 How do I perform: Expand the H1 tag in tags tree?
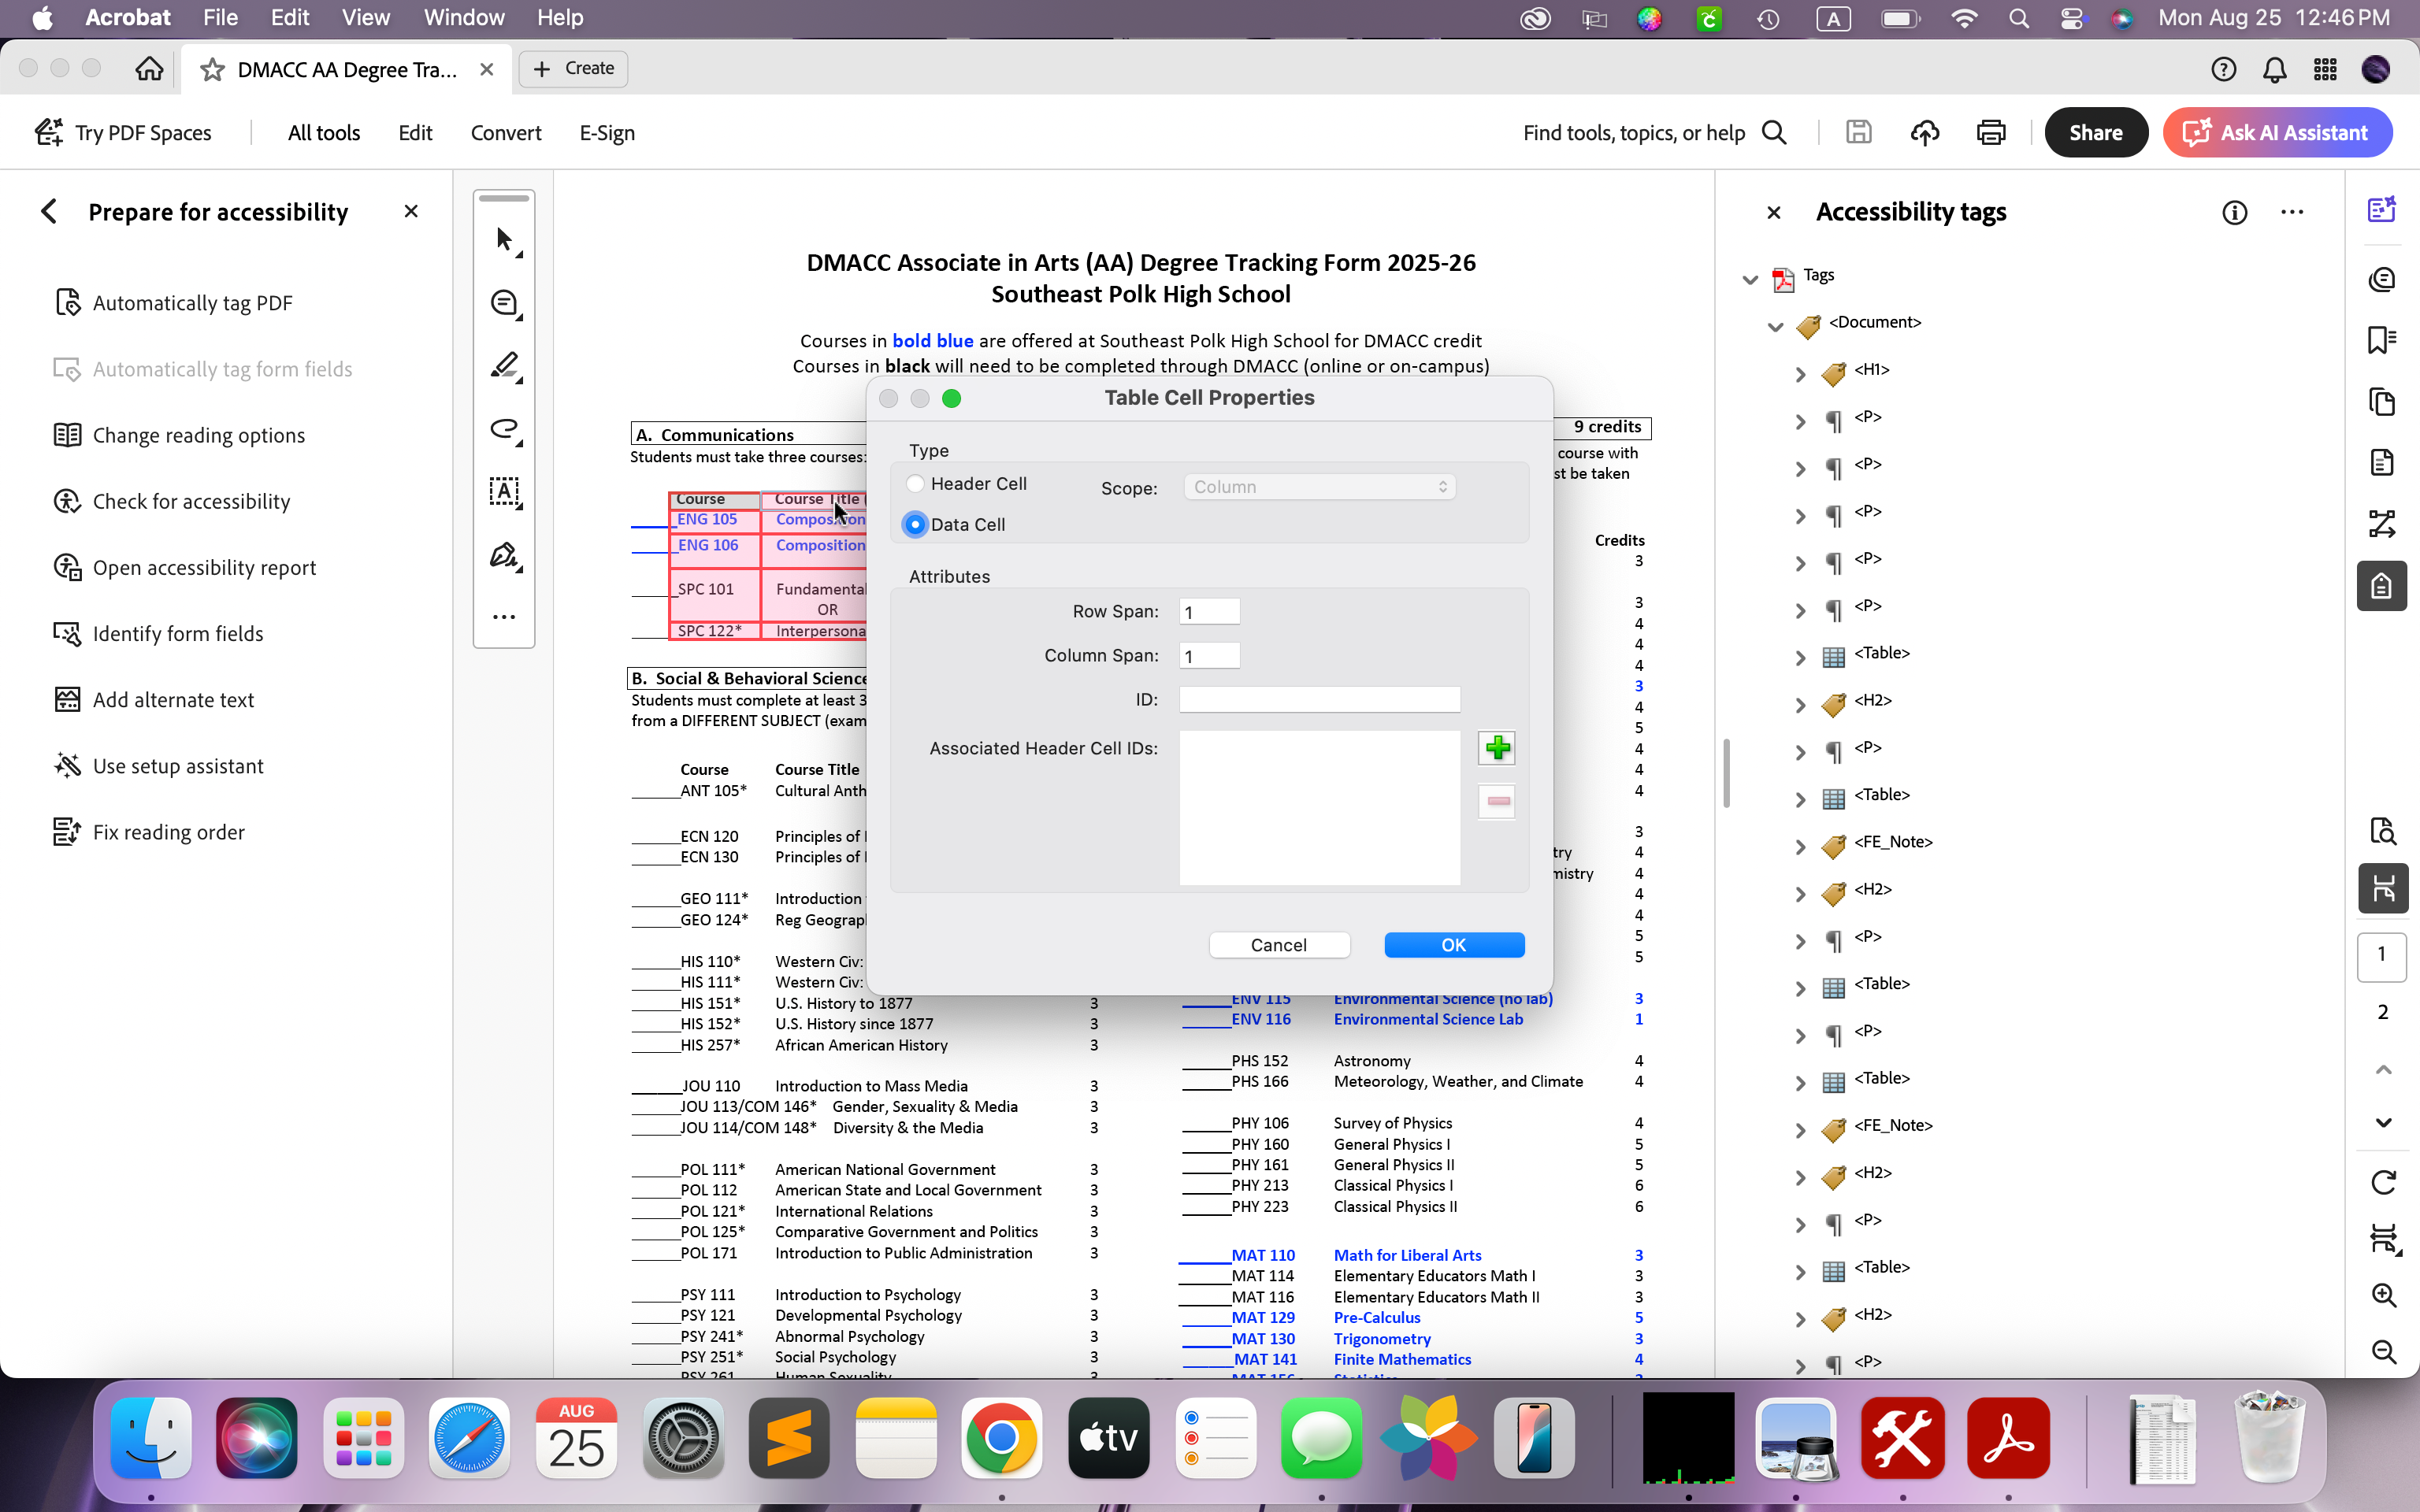tap(1800, 373)
